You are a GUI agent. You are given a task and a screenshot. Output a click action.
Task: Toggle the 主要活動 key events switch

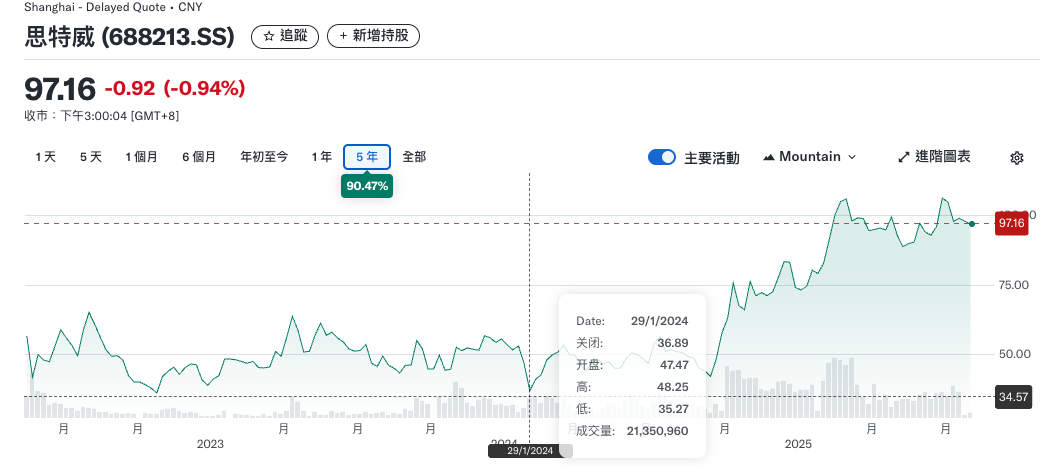[662, 157]
